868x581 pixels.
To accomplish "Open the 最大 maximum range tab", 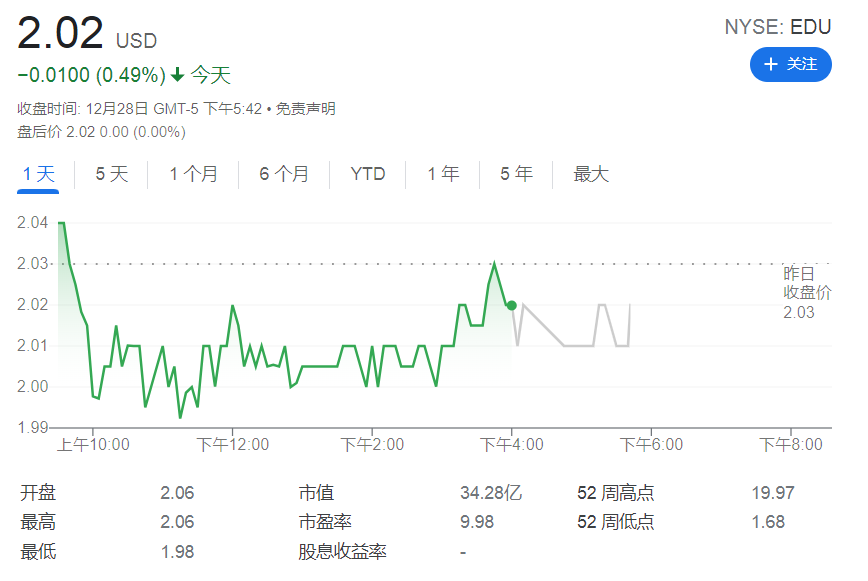I will tap(591, 174).
